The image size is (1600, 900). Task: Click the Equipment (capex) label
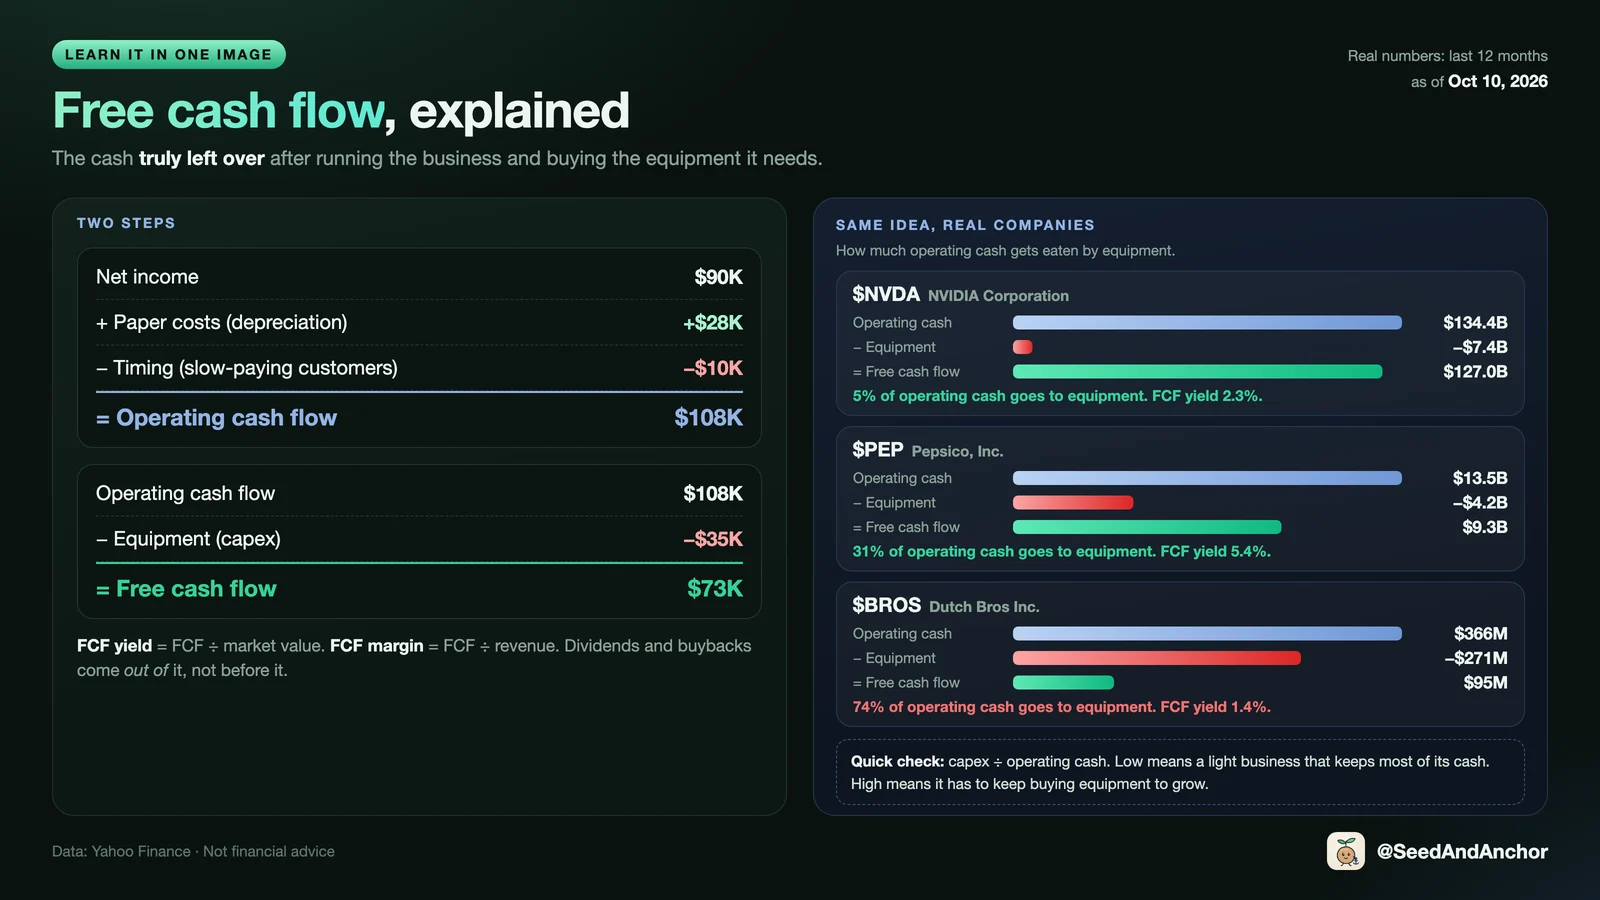pyautogui.click(x=188, y=539)
